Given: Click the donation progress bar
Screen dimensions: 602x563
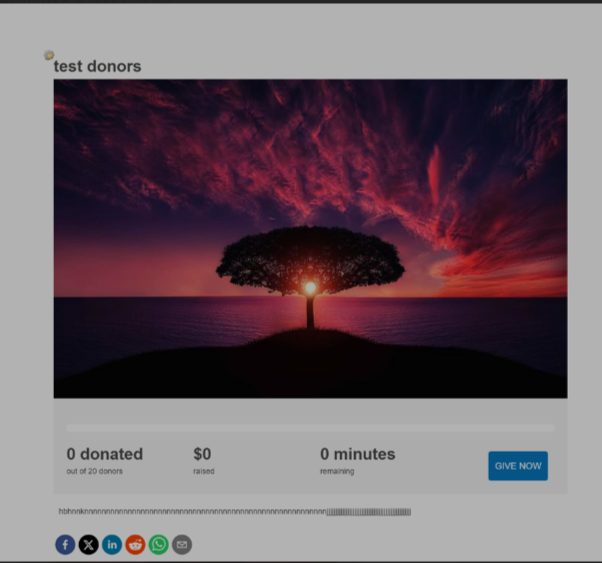Looking at the screenshot, I should tap(310, 428).
